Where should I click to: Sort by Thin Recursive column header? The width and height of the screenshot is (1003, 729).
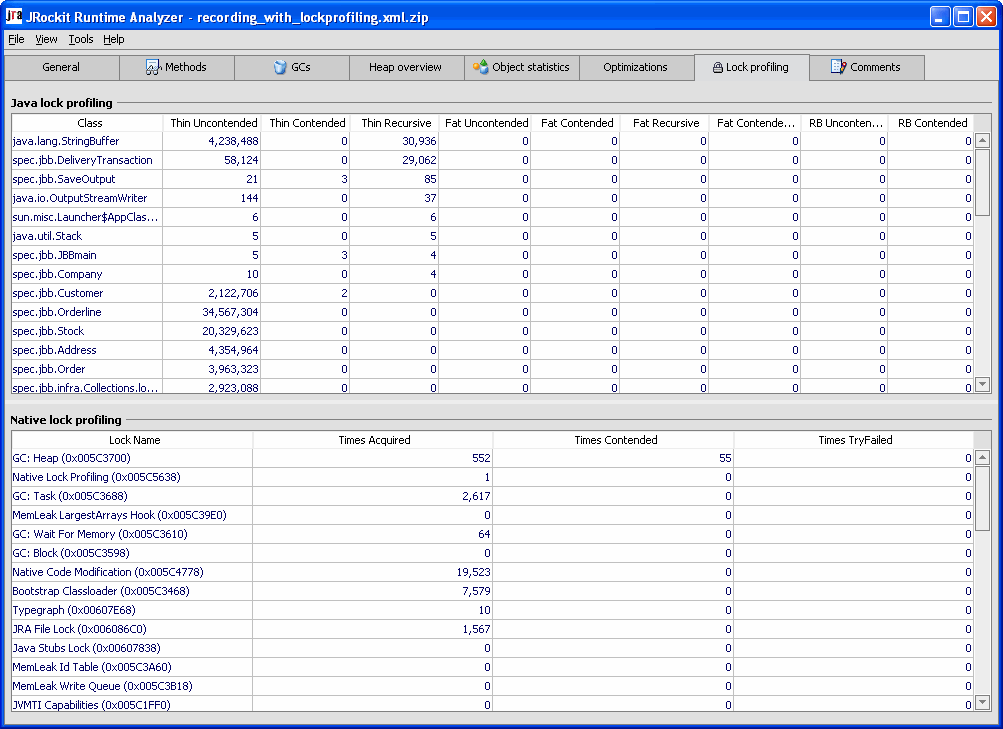[395, 123]
